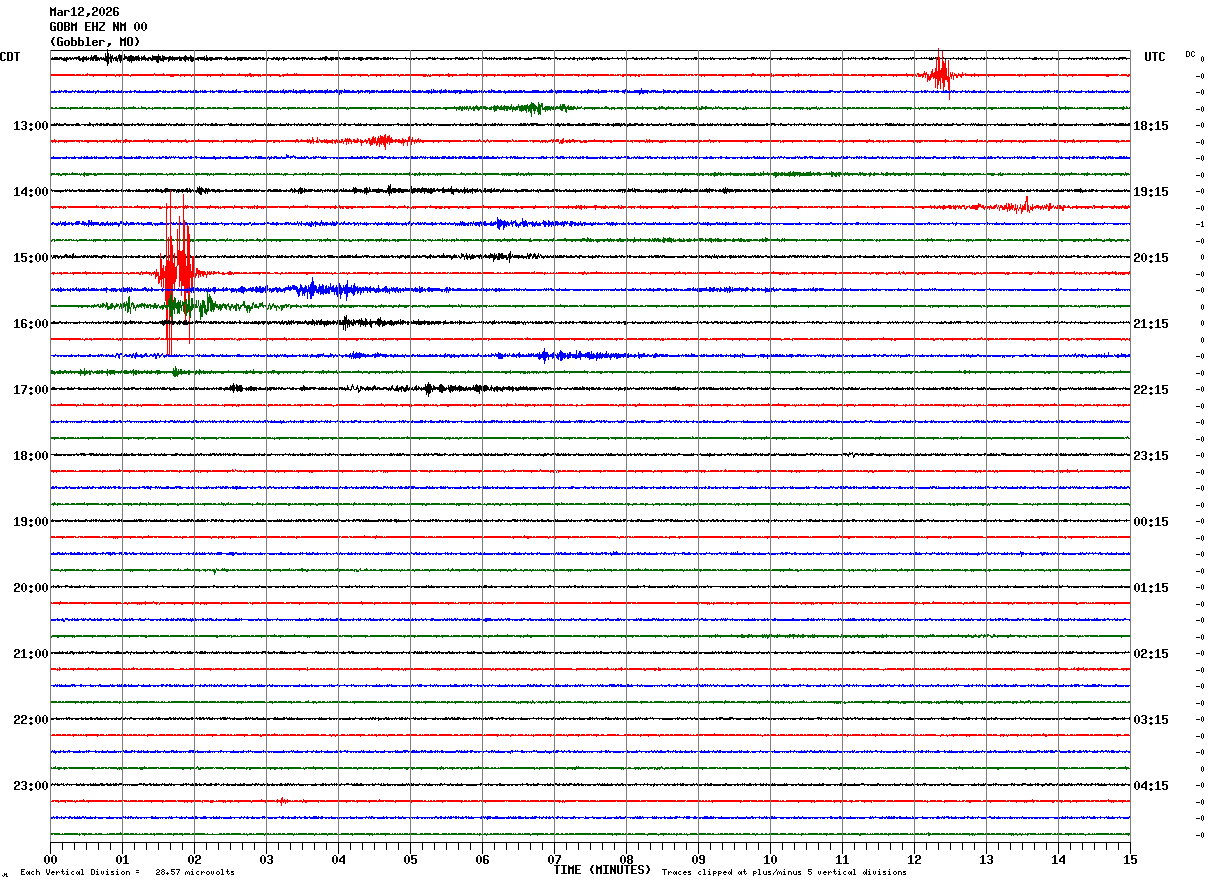The width and height of the screenshot is (1210, 886).
Task: Select minute 15 on the bottom axis
Action: click(x=1130, y=859)
